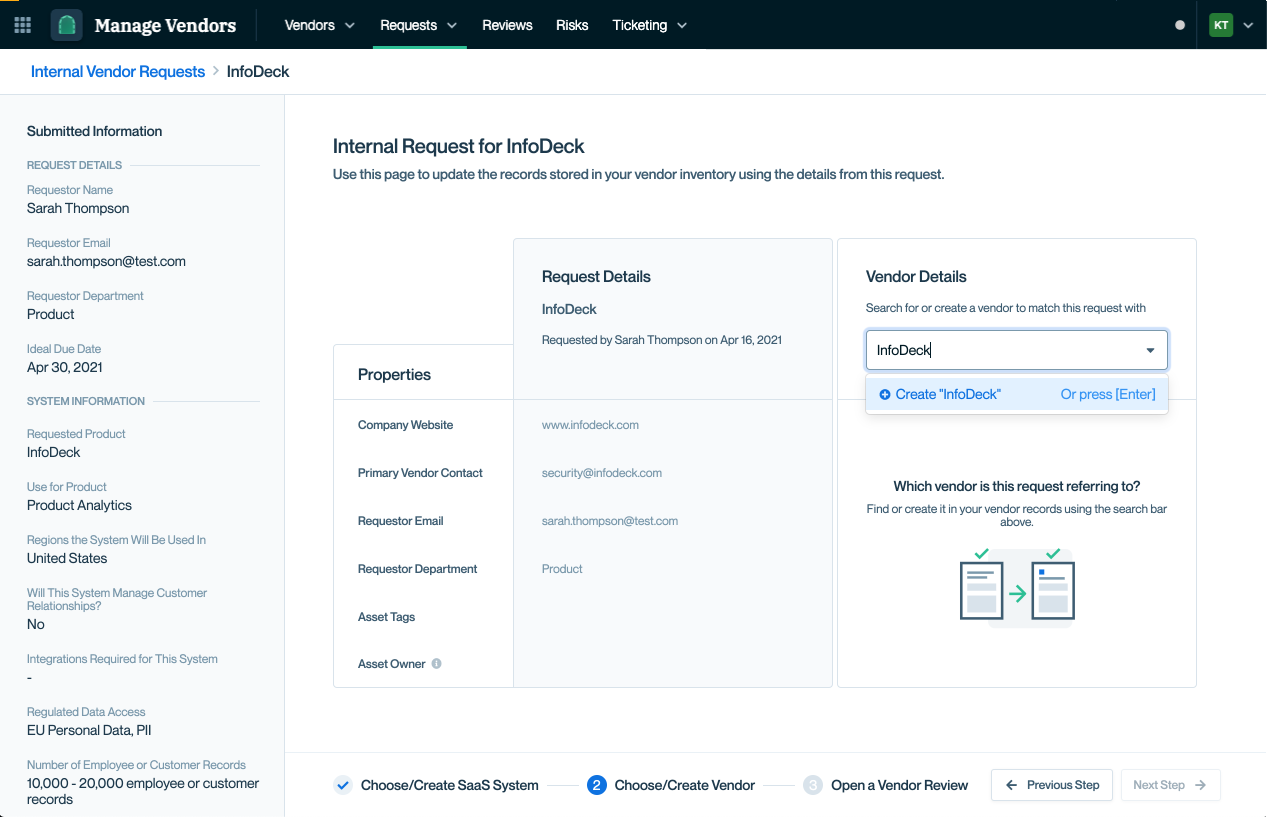Viewport: 1267px width, 817px height.
Task: Click United States region value
Action: pyautogui.click(x=67, y=558)
